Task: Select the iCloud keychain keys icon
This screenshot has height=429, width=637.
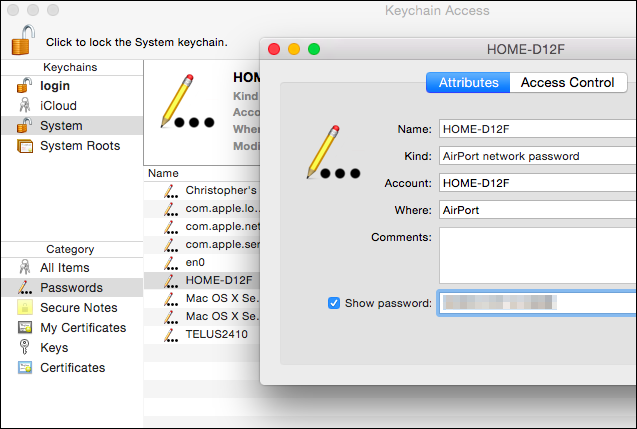Action: [x=25, y=105]
